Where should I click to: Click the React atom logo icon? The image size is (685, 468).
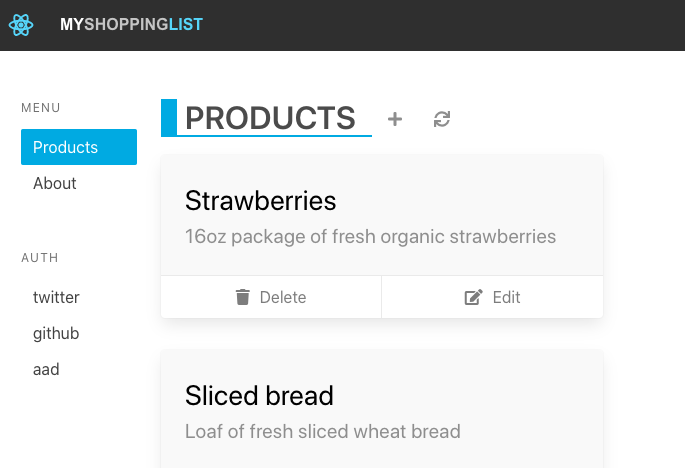pos(21,25)
